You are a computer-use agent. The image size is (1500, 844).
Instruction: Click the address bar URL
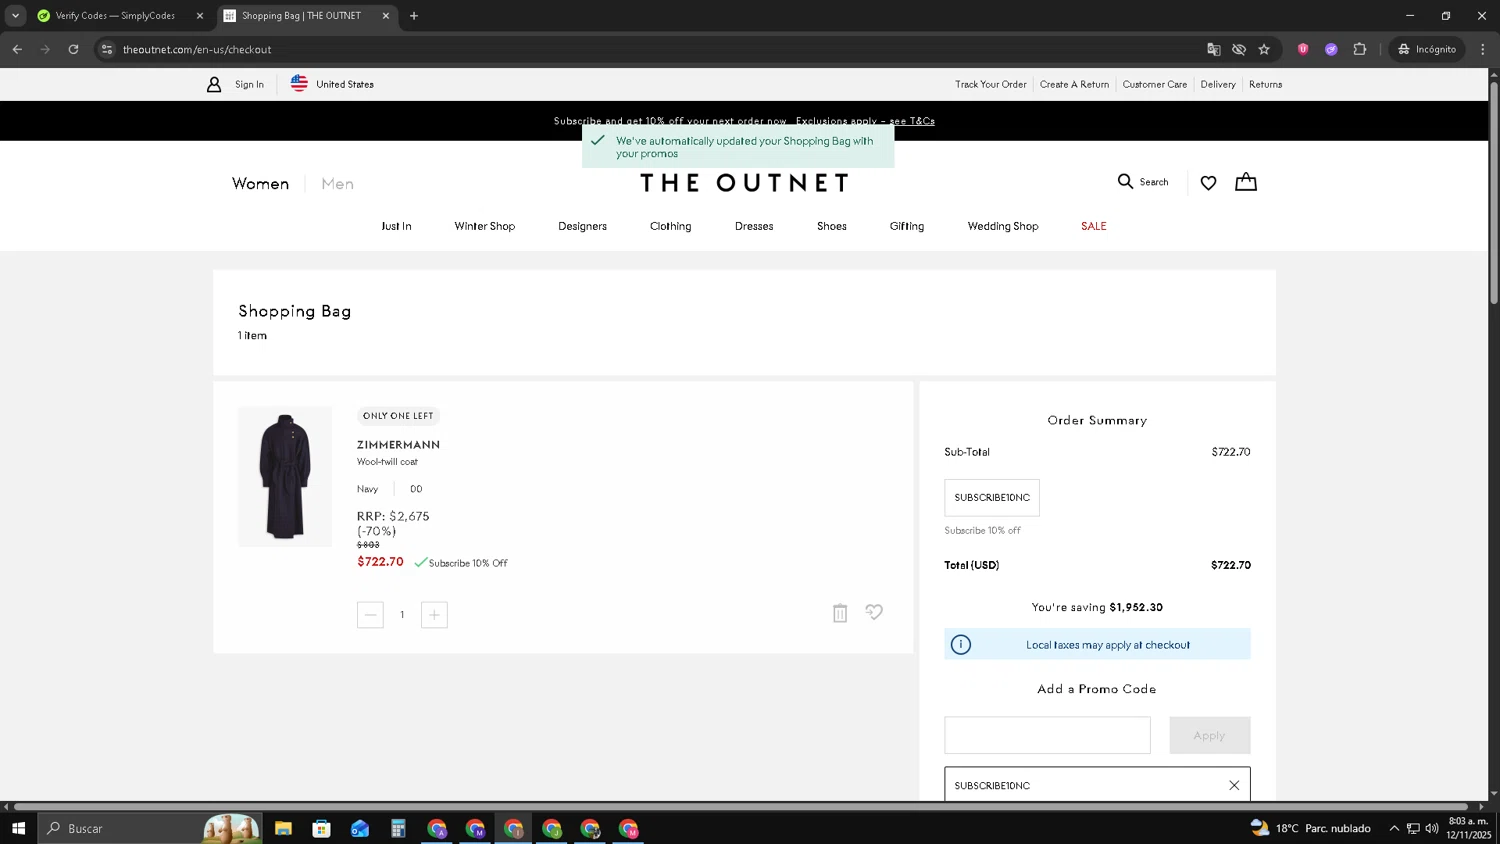pos(197,49)
